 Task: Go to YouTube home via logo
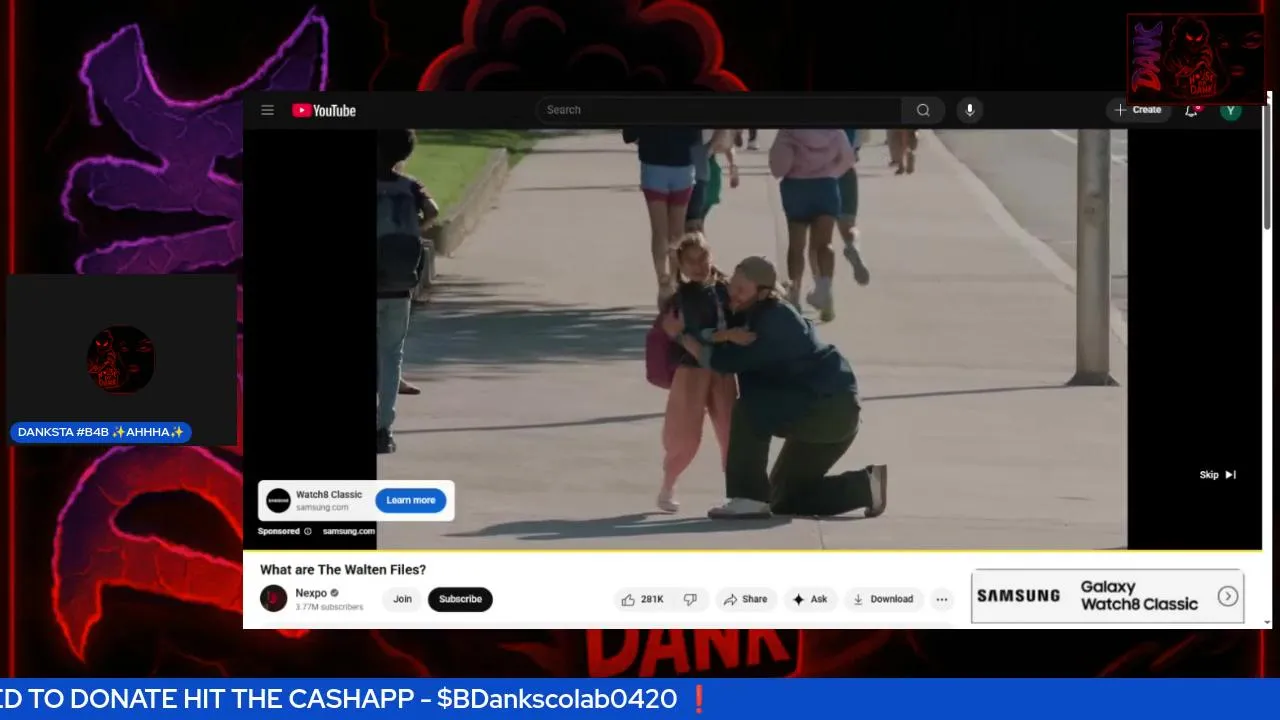[324, 110]
